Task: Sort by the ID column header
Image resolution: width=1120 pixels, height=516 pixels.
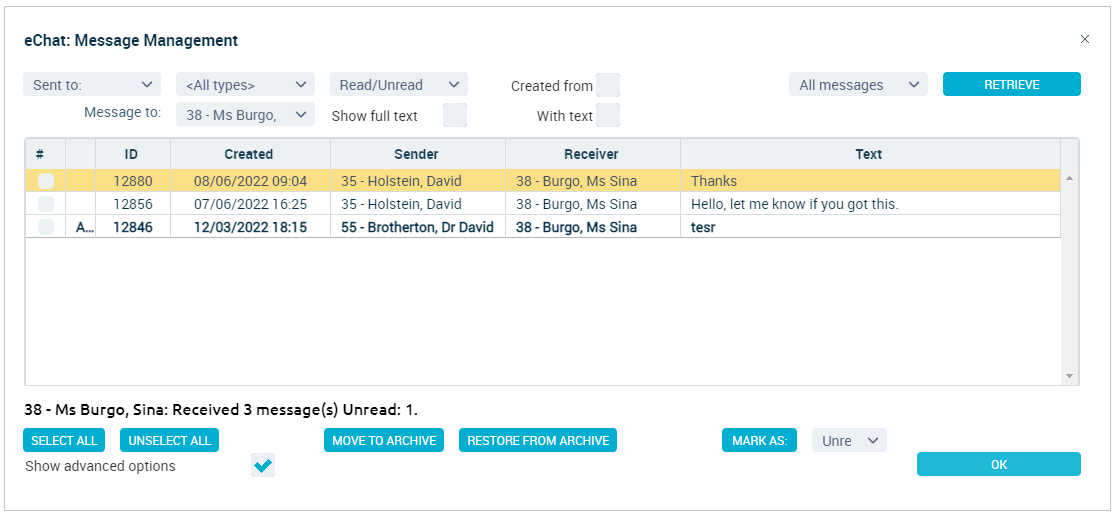Action: coord(133,154)
